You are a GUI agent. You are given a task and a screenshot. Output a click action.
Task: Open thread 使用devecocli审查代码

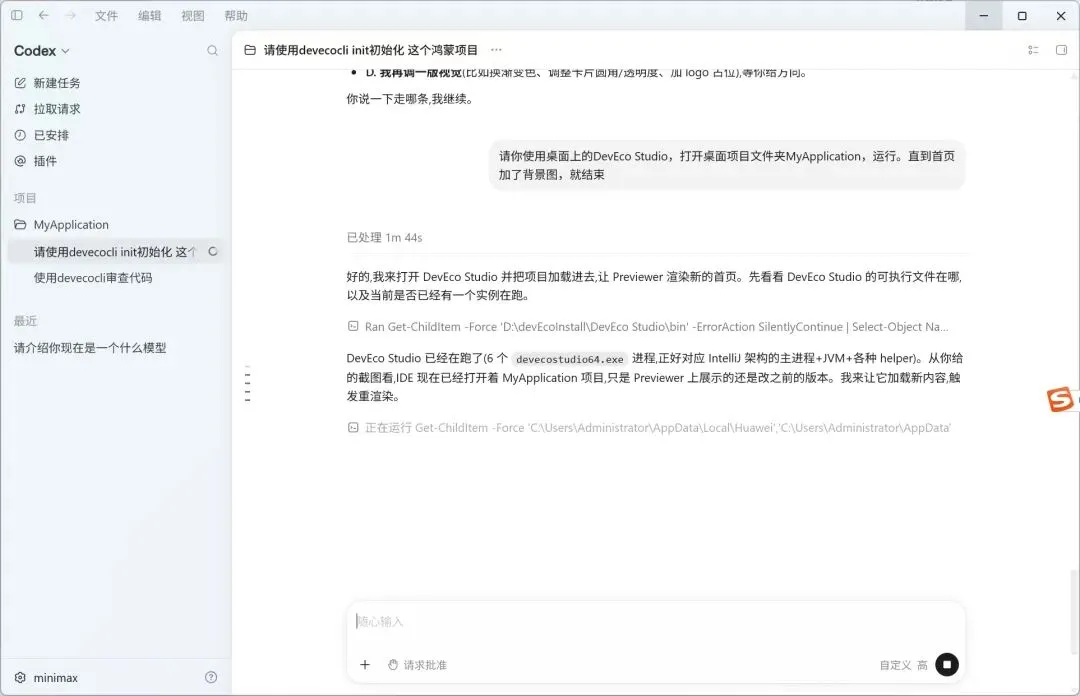93,278
